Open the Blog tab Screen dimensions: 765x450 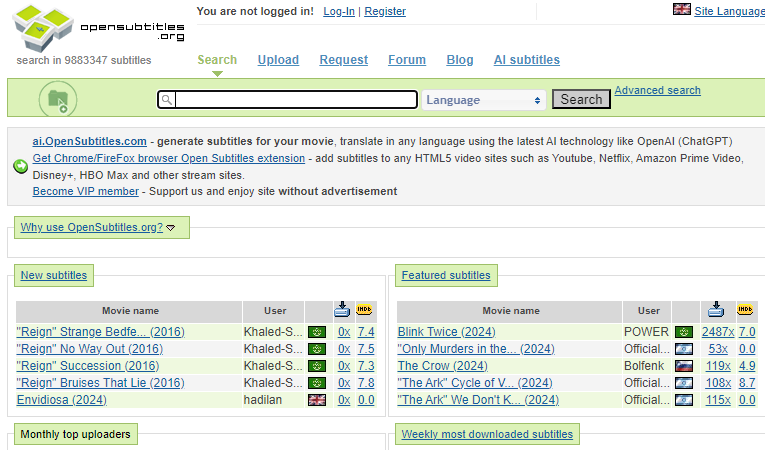point(460,60)
